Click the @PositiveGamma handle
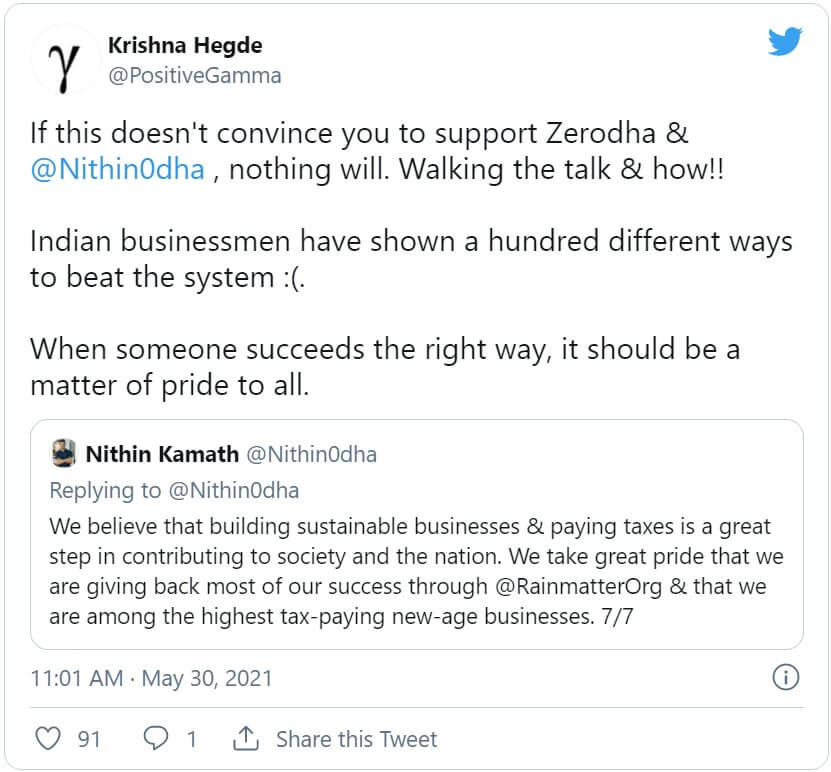The image size is (831, 772). [194, 76]
